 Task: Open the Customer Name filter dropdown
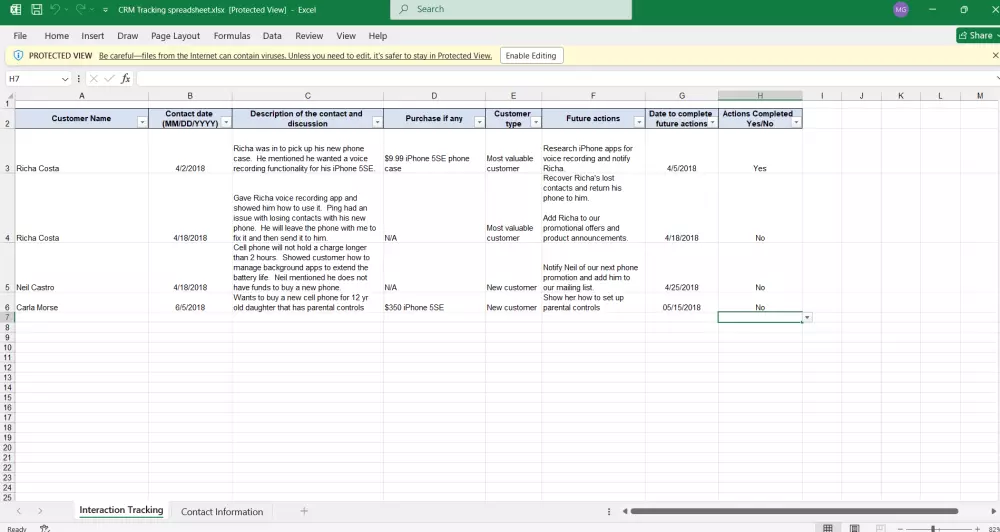[141, 122]
